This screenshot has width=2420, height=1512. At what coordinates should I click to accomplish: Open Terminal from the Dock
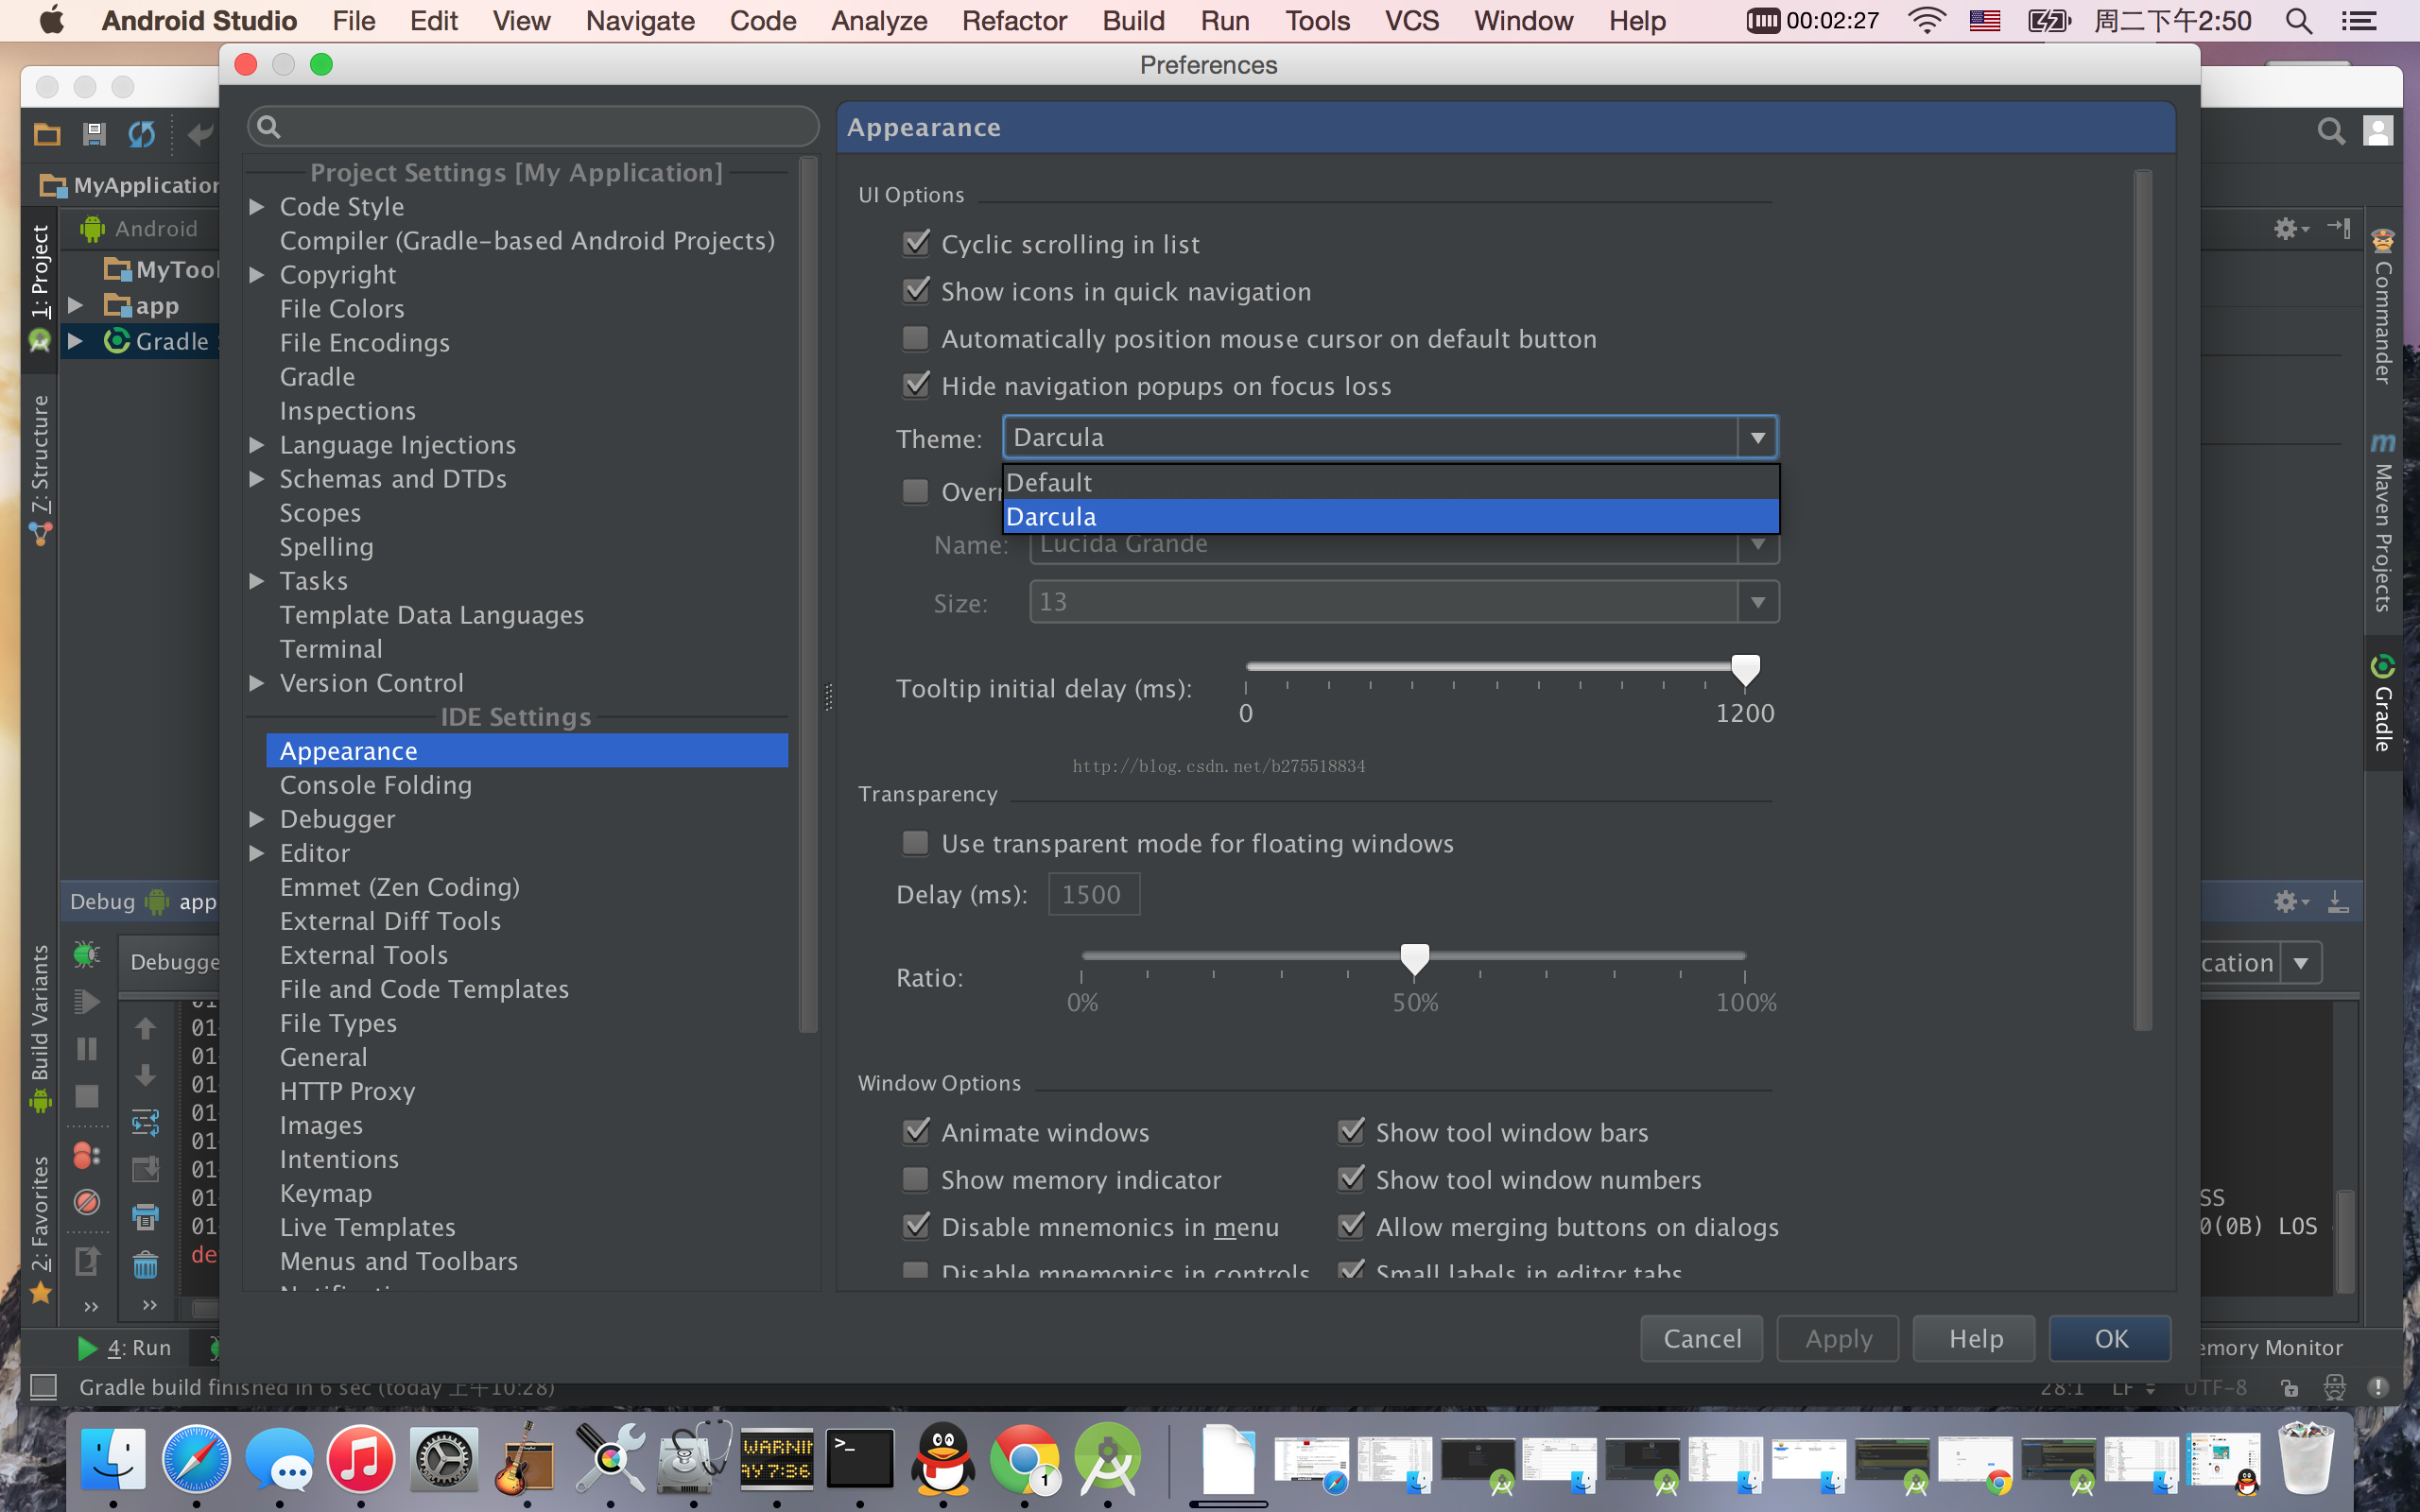tap(859, 1459)
